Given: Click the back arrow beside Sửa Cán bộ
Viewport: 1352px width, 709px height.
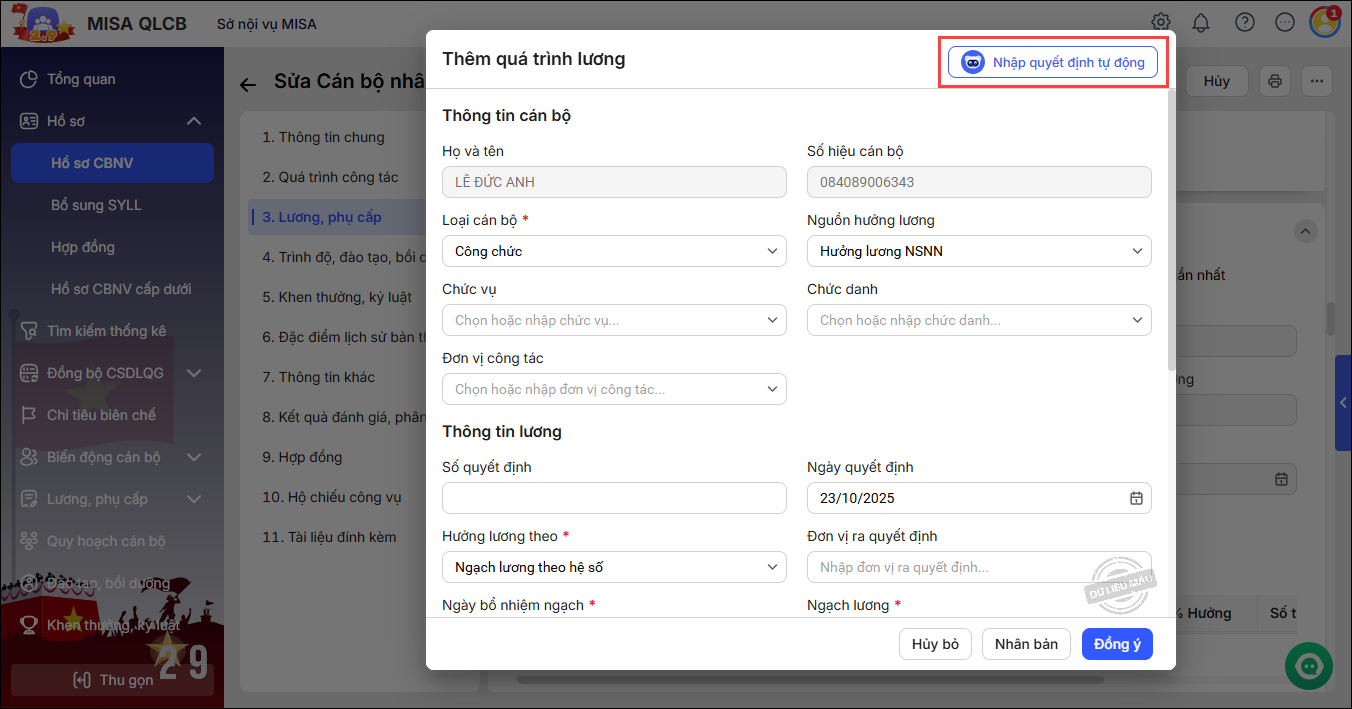Looking at the screenshot, I should (x=248, y=84).
